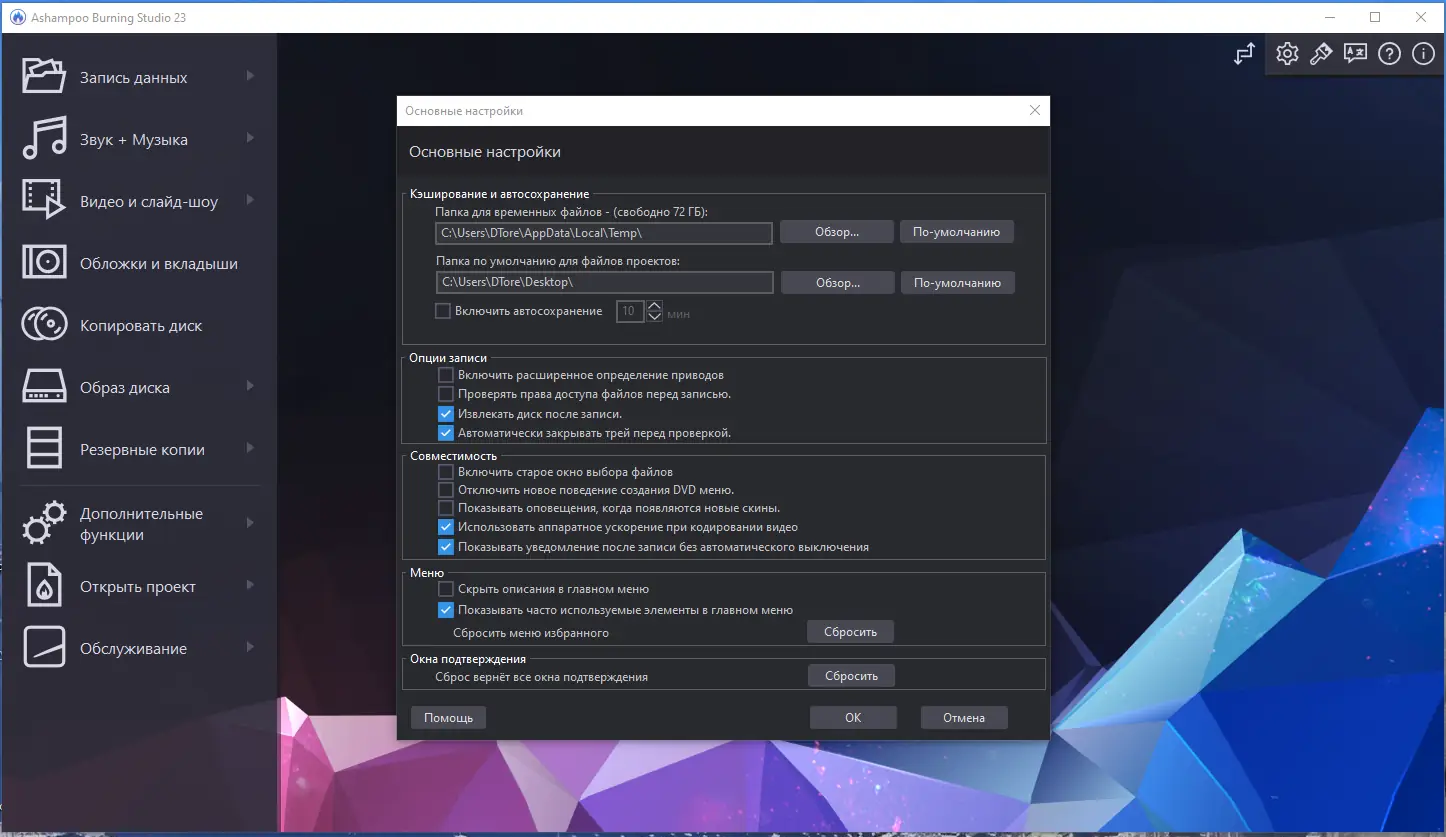Click the autosave minutes input field
Image resolution: width=1446 pixels, height=837 pixels.
tap(631, 311)
